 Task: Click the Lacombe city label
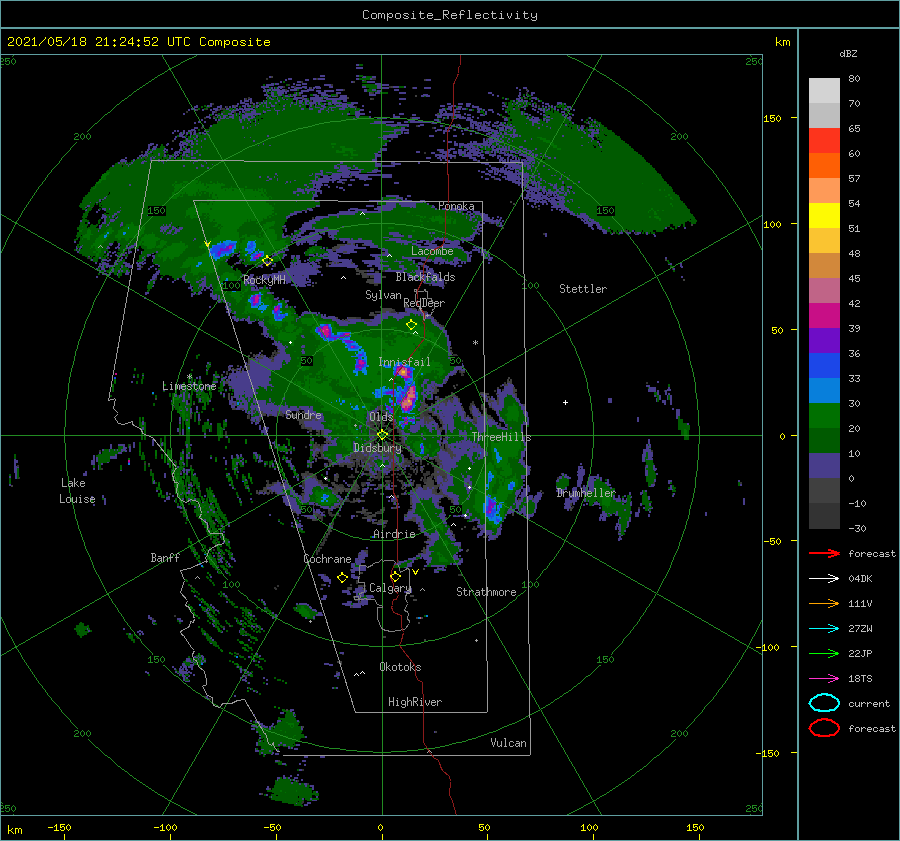click(x=432, y=251)
